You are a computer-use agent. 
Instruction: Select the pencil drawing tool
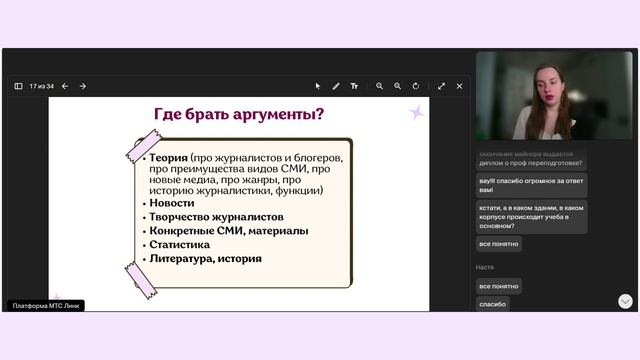tap(336, 86)
